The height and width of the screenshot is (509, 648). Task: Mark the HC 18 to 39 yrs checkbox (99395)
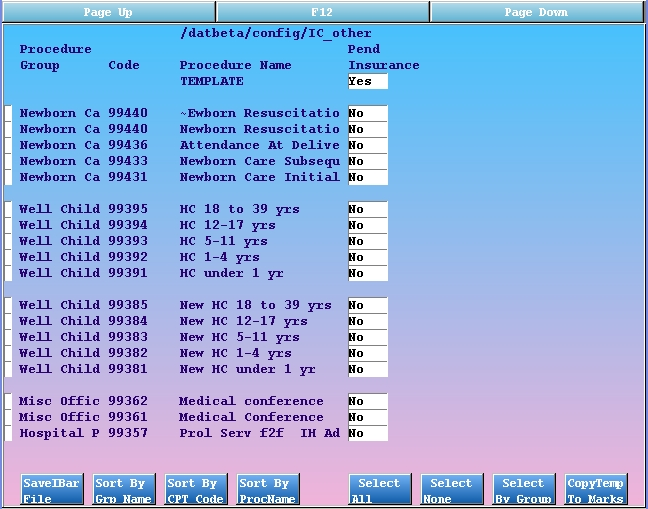(8, 209)
